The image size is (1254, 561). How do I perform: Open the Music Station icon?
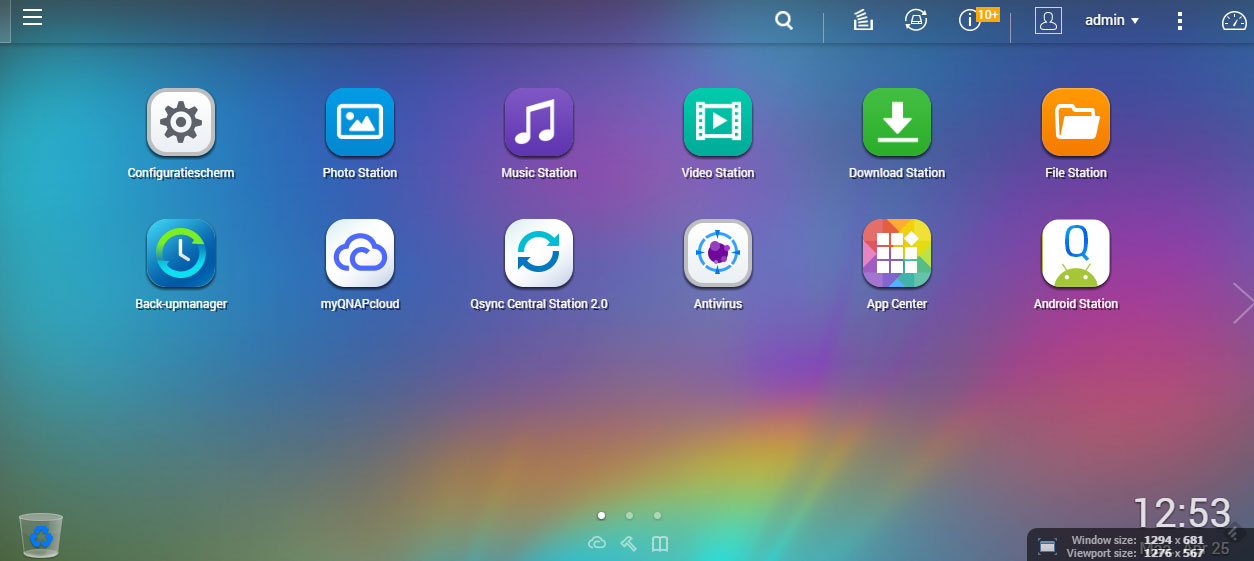point(539,122)
